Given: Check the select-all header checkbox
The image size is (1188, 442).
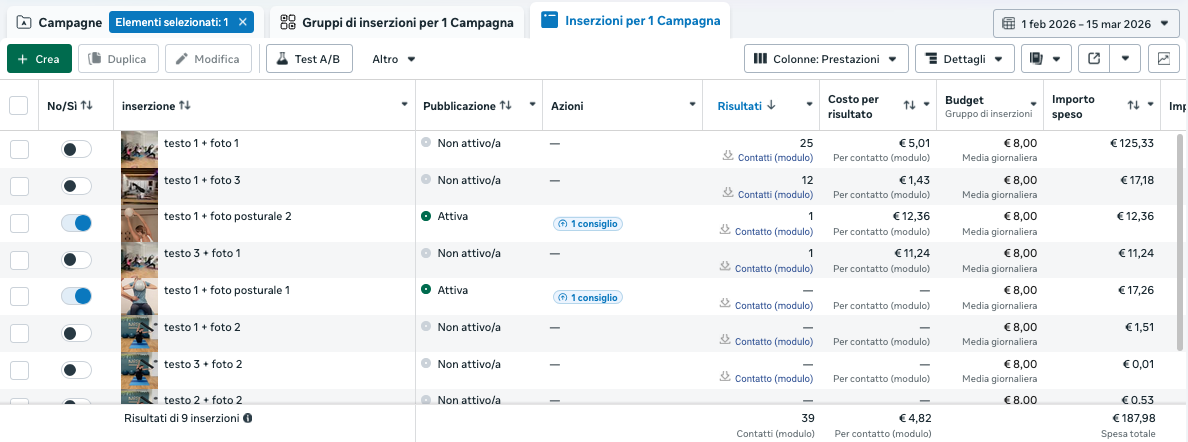Looking at the screenshot, I should [19, 105].
